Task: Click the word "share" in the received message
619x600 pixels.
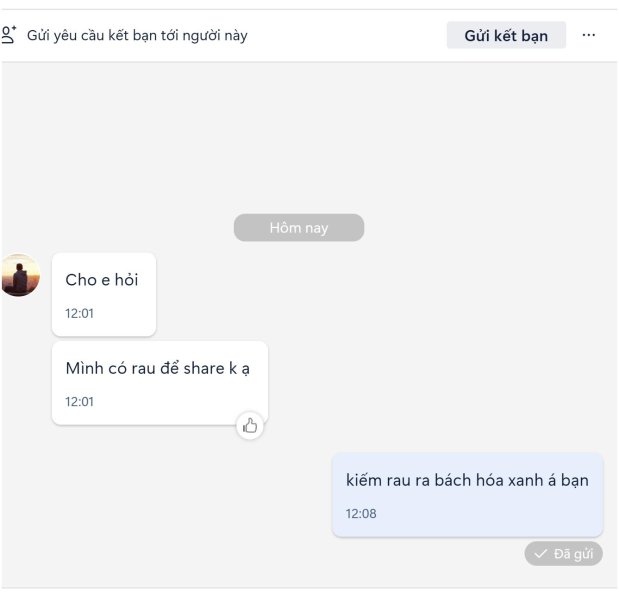Action: coord(204,369)
